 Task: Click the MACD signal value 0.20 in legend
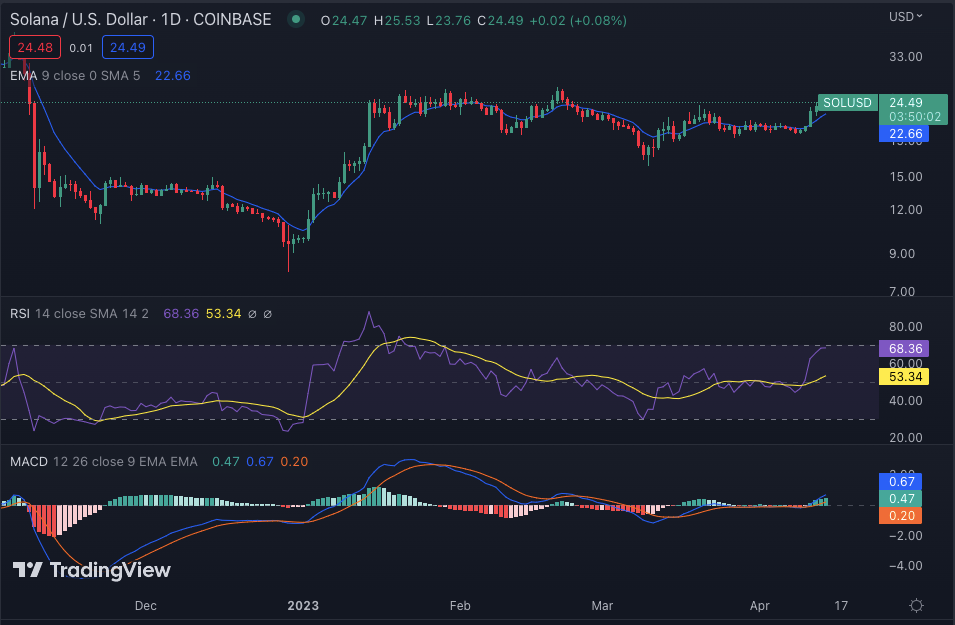[x=294, y=462]
